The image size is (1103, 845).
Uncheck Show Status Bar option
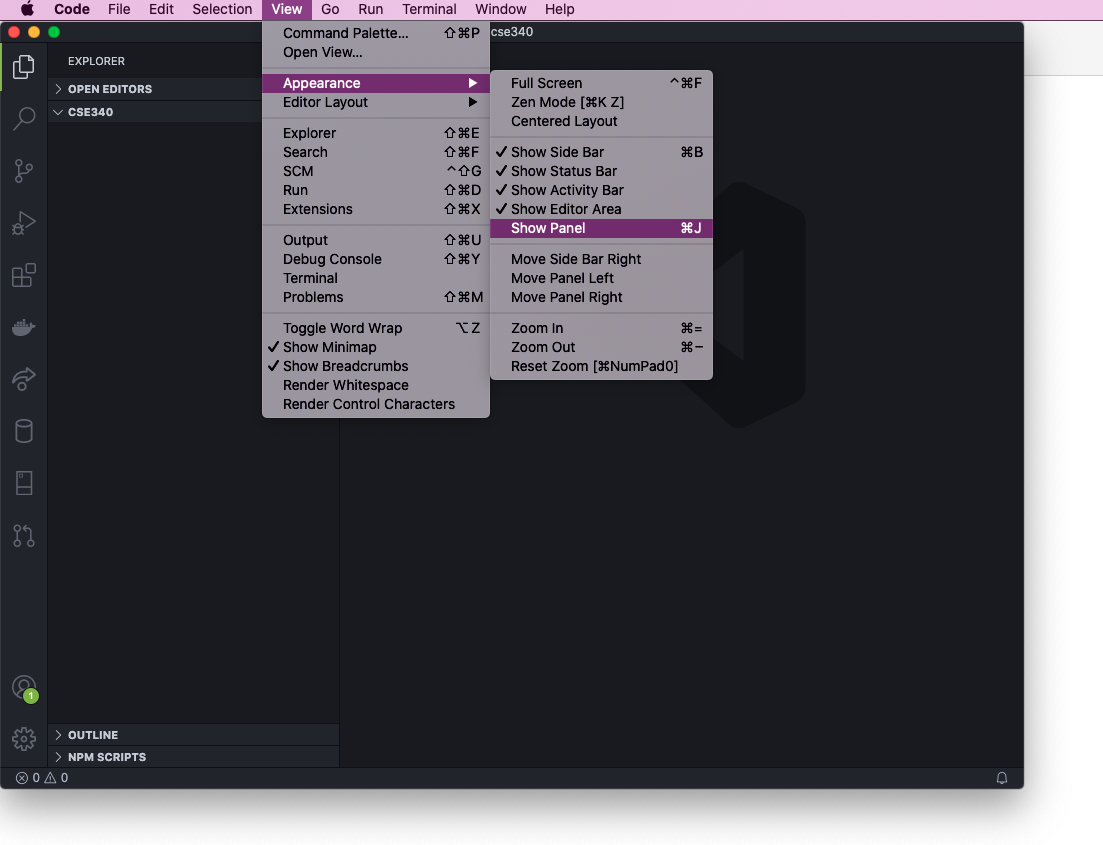[564, 171]
